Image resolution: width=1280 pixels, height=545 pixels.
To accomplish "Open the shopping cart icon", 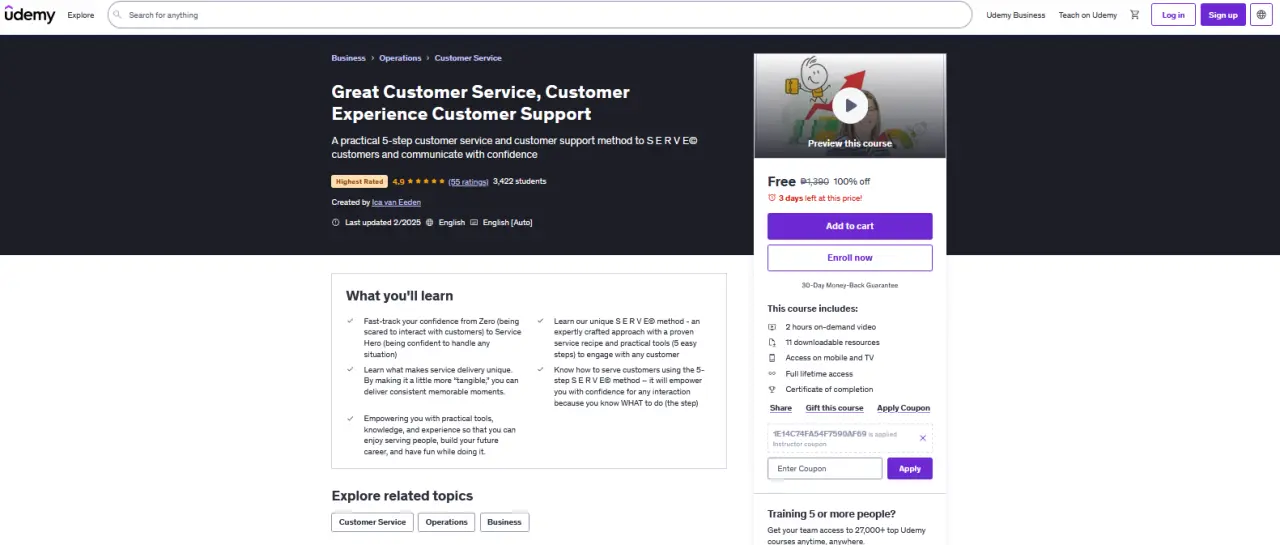I will point(1134,15).
